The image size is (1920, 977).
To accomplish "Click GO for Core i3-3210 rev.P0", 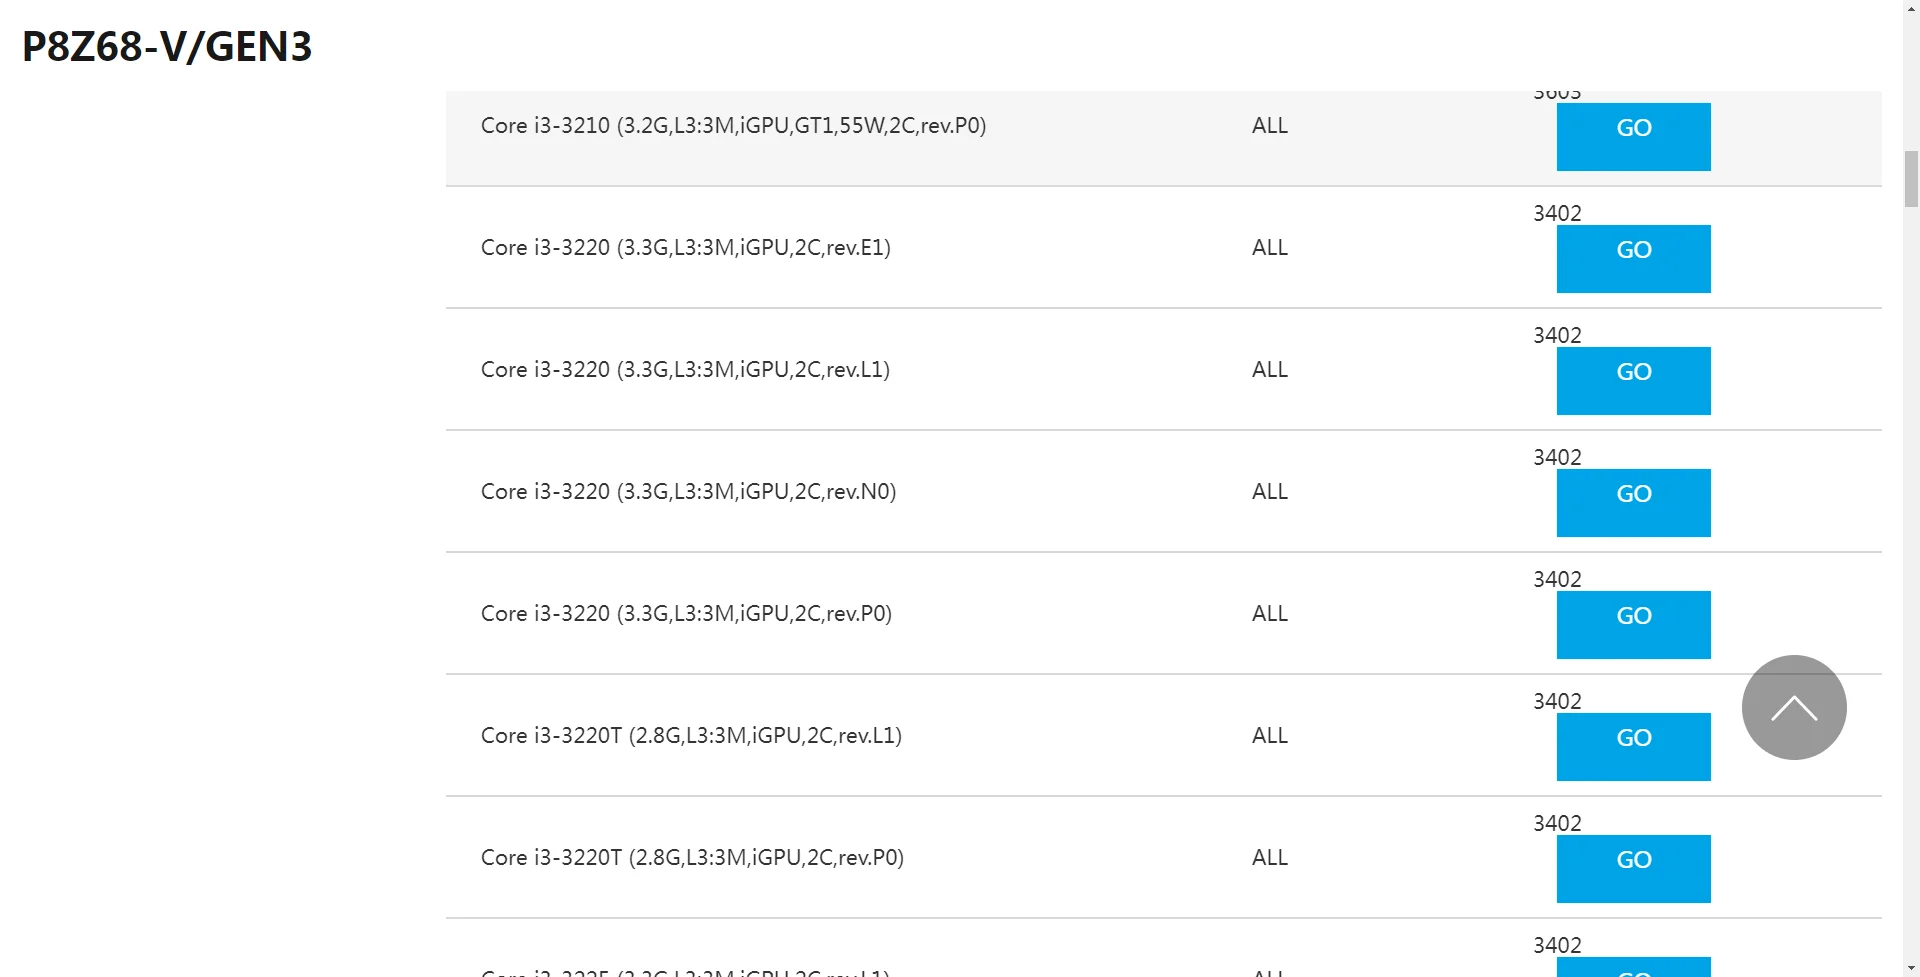I will (1633, 137).
